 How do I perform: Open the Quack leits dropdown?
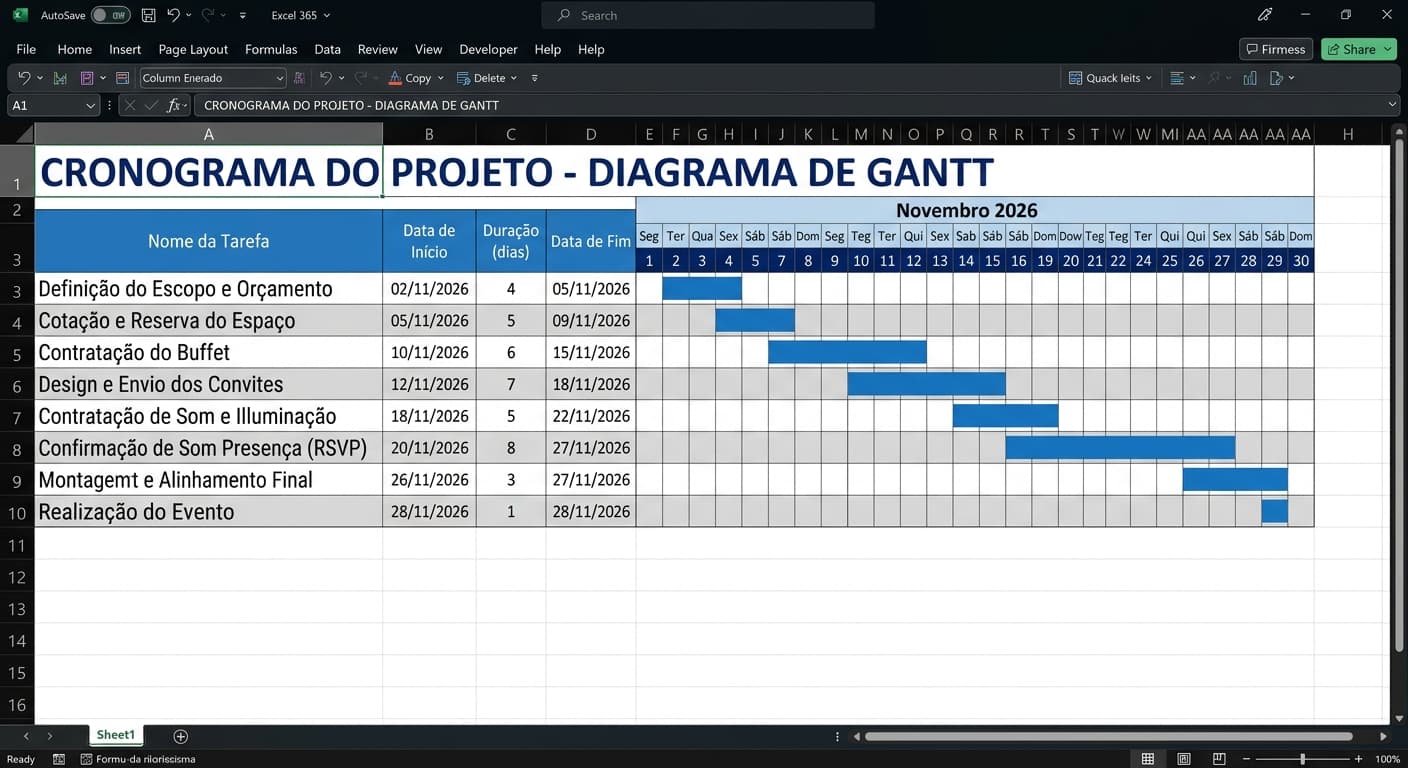[1110, 78]
